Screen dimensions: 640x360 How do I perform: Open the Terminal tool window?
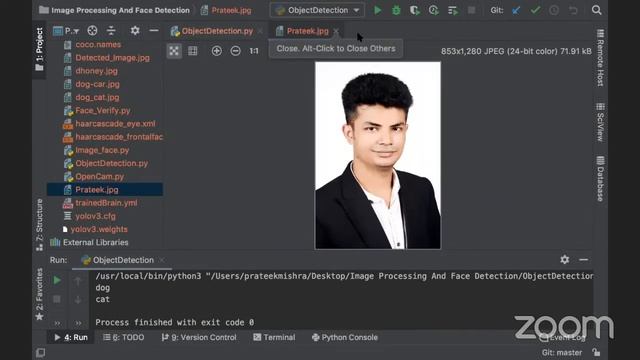pos(274,338)
